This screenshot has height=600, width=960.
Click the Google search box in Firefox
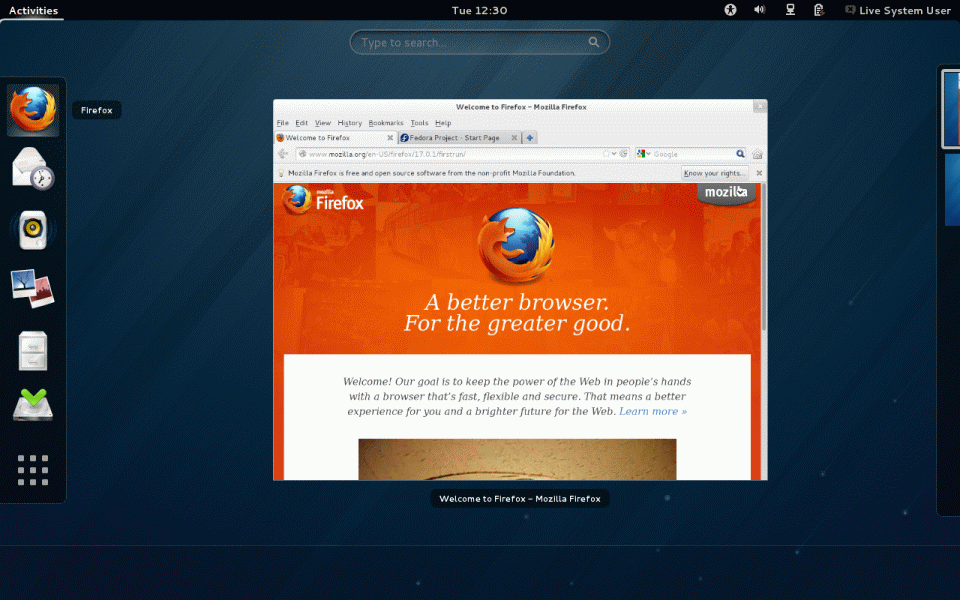tap(693, 154)
